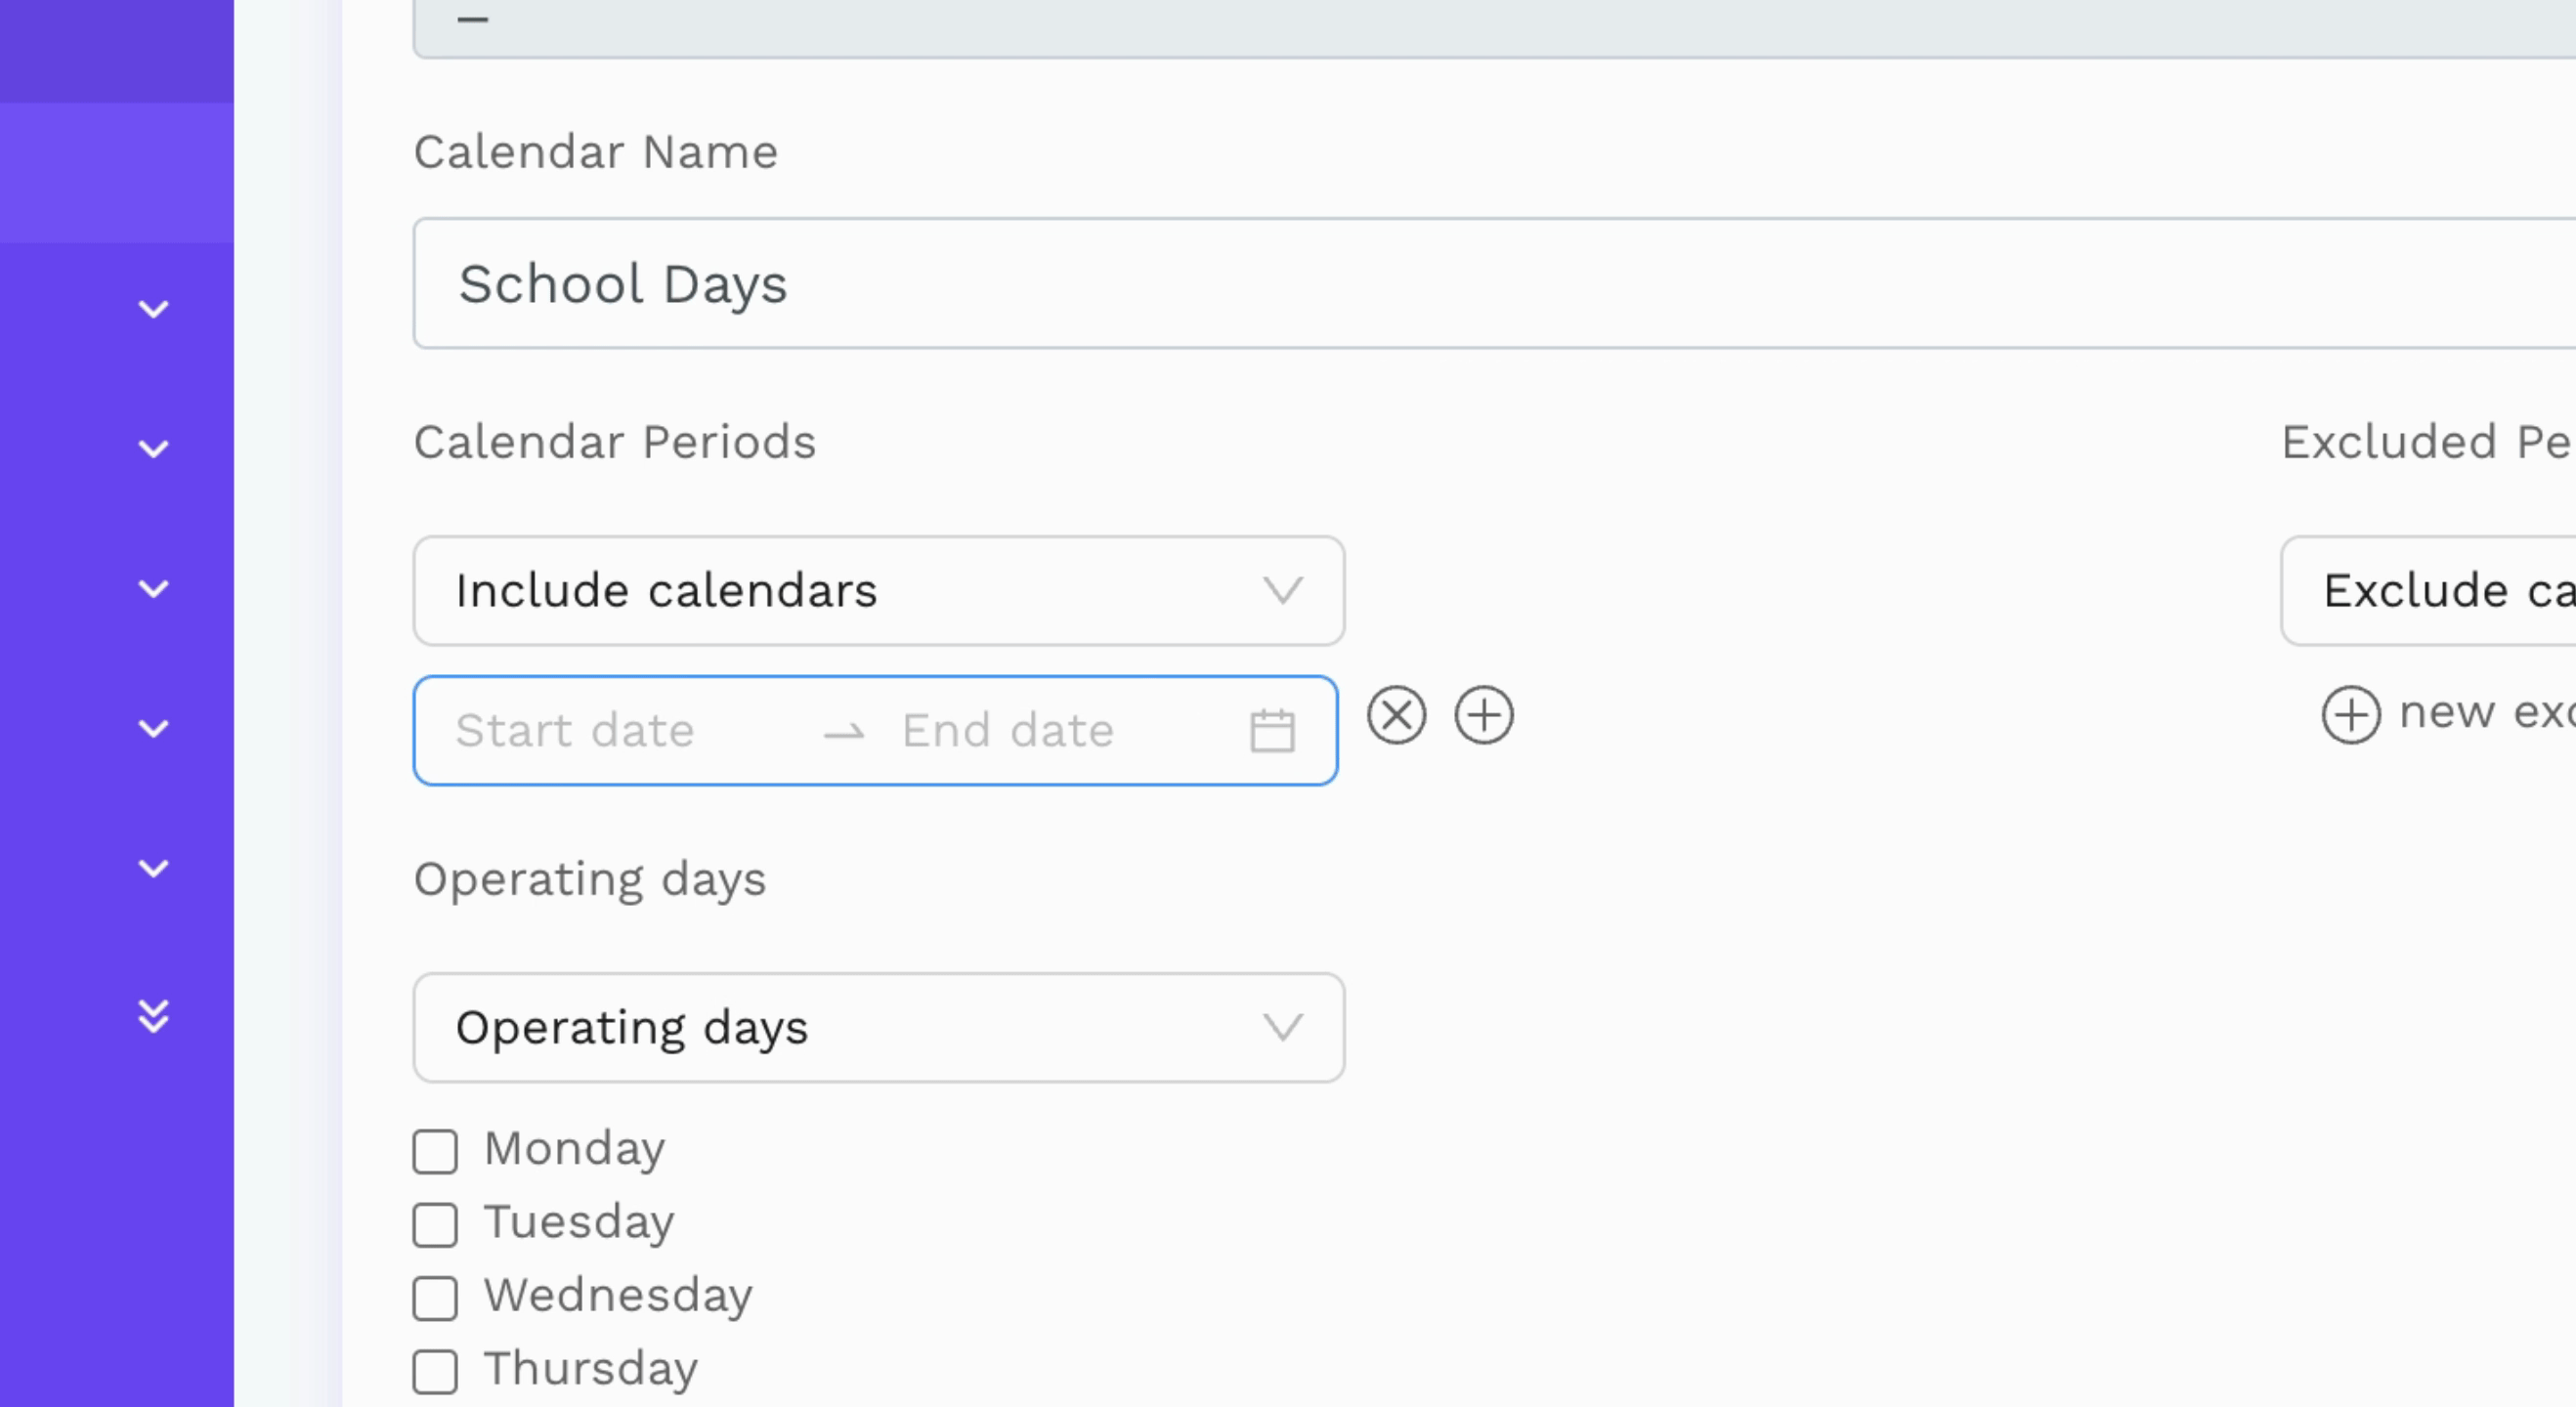The height and width of the screenshot is (1407, 2576).
Task: Open the date picker calendar icon
Action: click(1272, 730)
